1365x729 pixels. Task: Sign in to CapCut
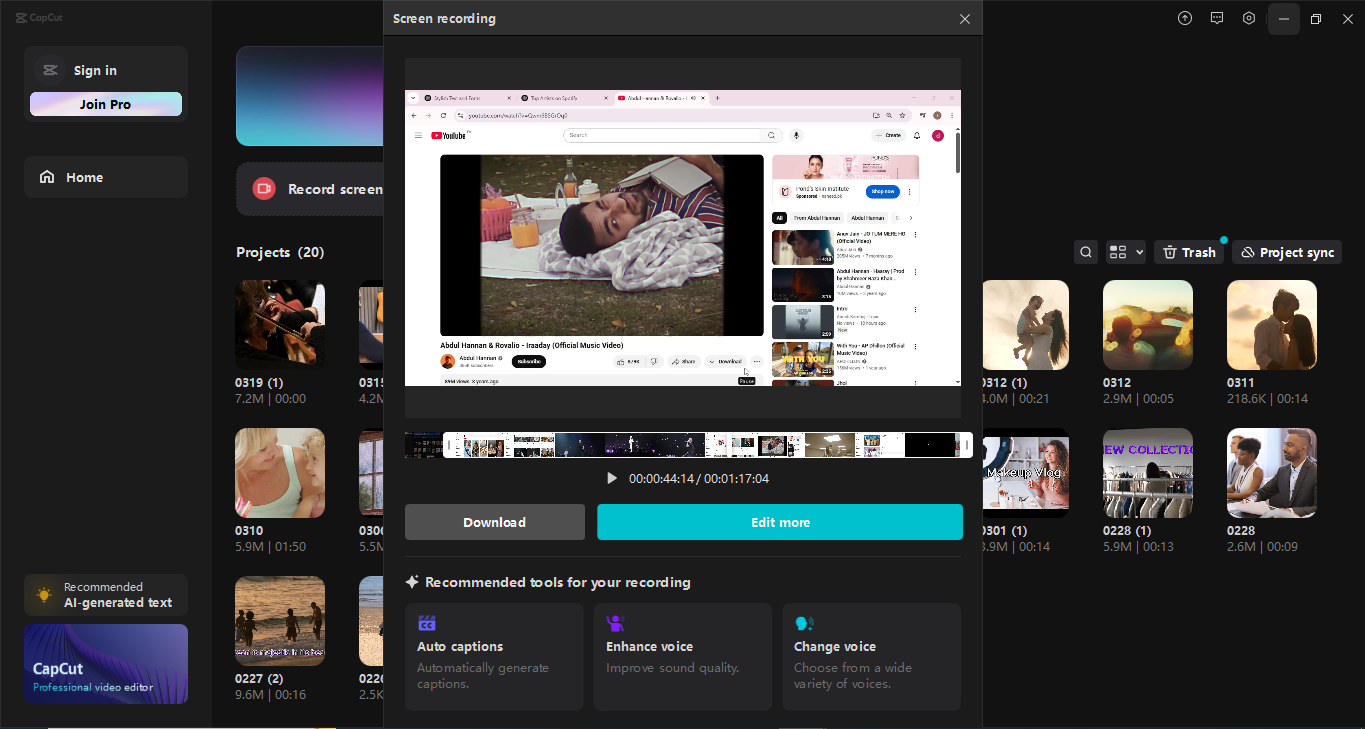pyautogui.click(x=95, y=70)
